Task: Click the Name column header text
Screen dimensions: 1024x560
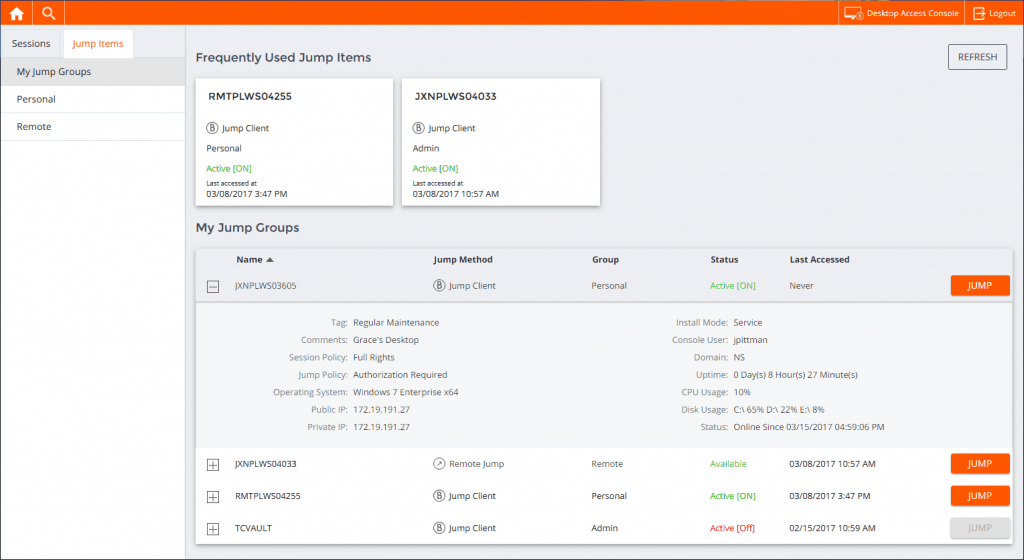Action: point(249,259)
